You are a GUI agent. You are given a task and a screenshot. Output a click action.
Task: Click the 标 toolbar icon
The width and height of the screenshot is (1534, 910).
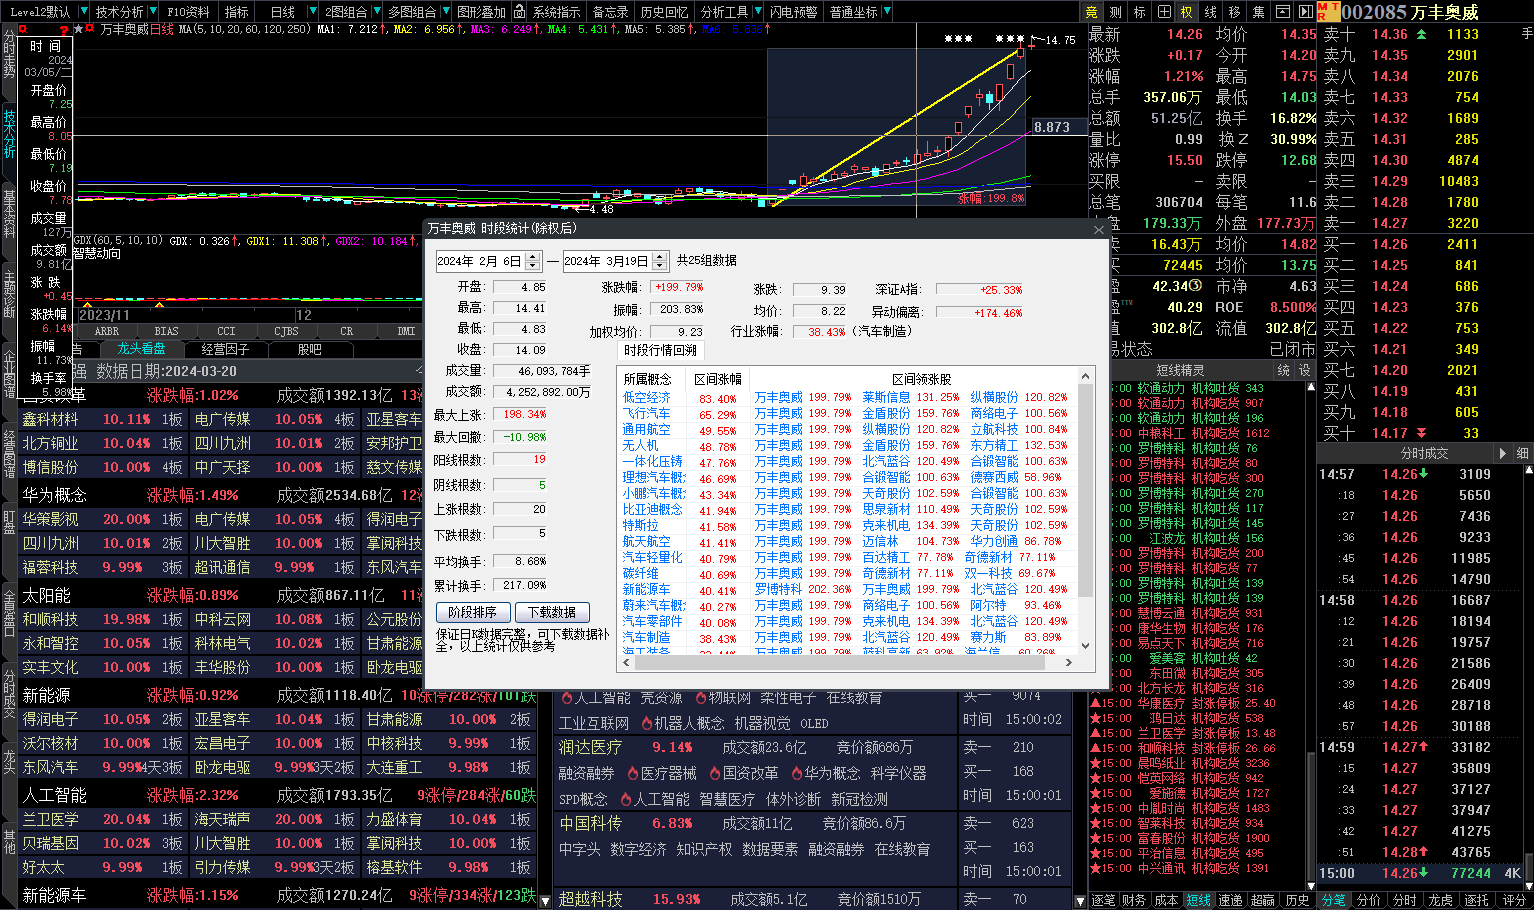point(1139,12)
